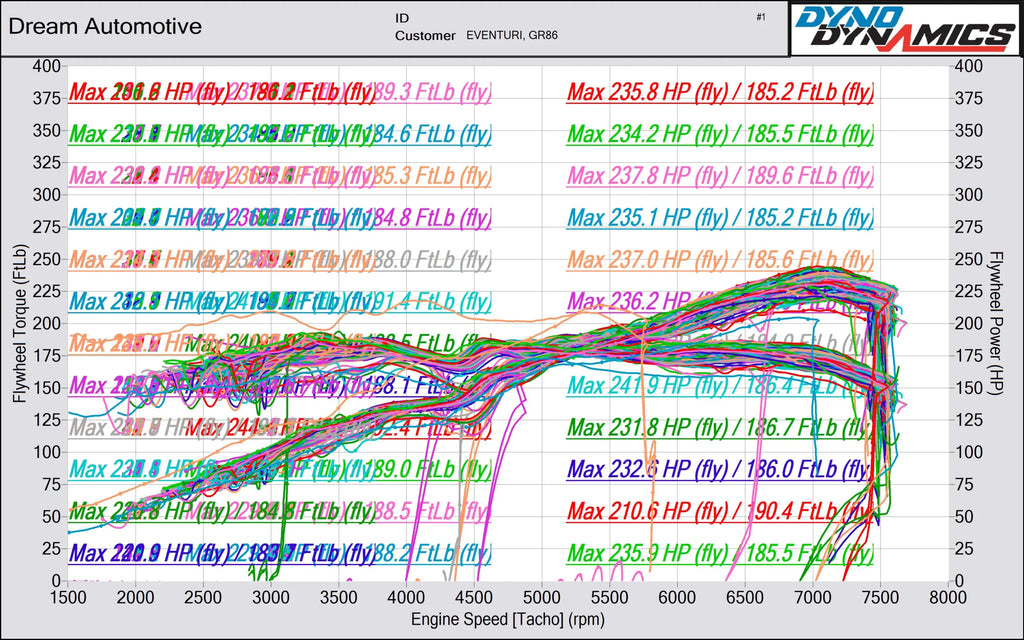Select the green Max 234.2 HP legend entry
1024x640 pixels.
tap(720, 134)
